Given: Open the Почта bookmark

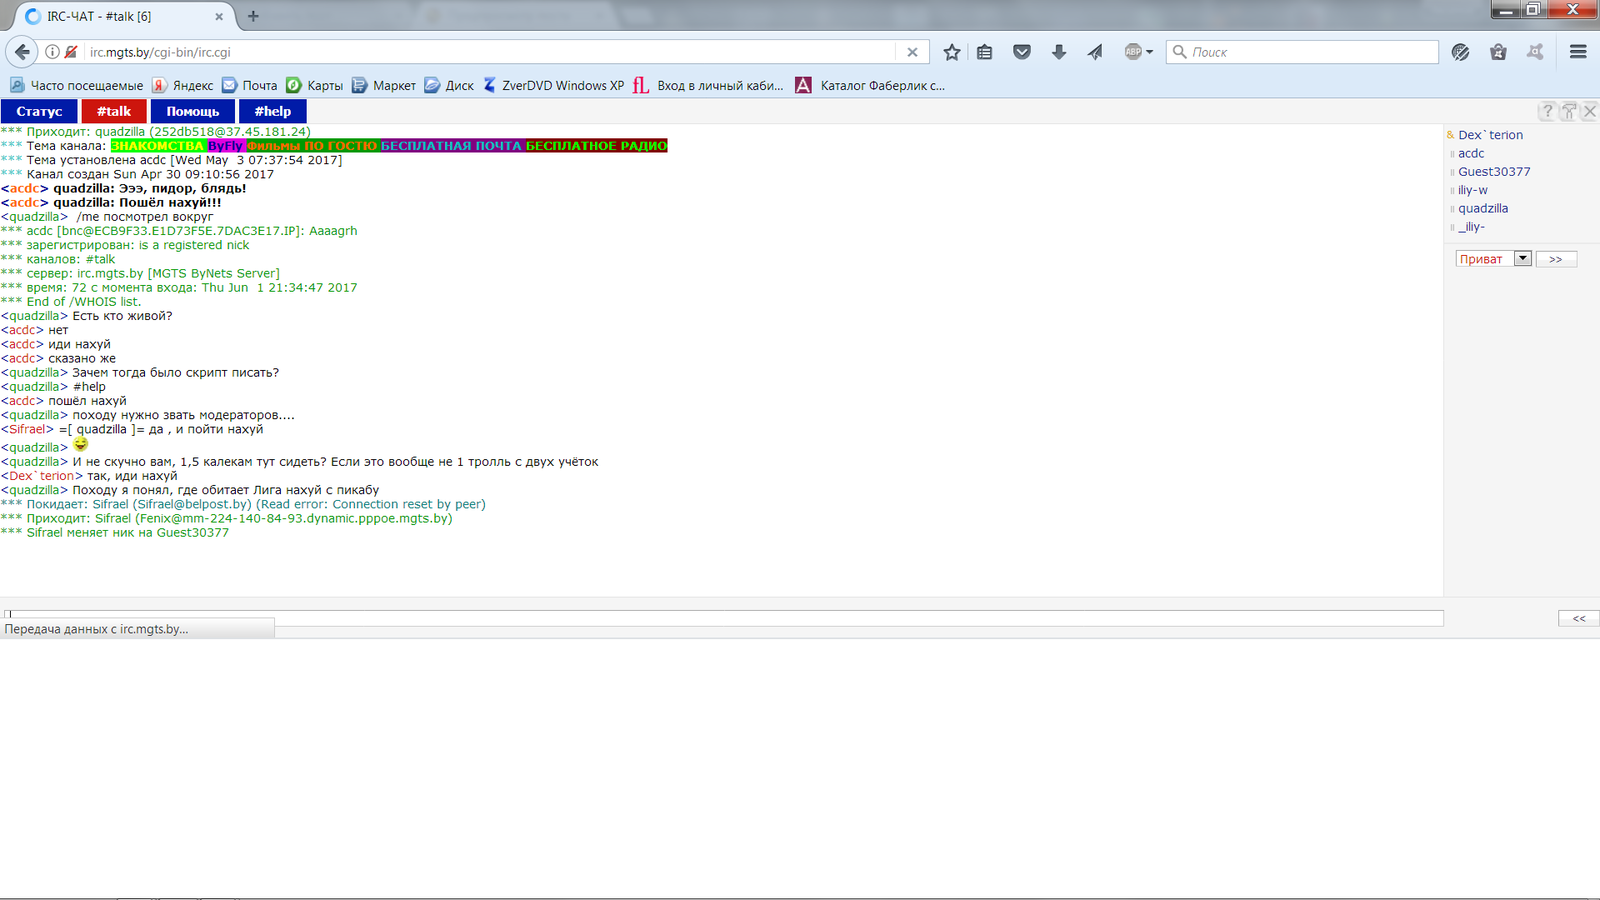Looking at the screenshot, I should tap(249, 86).
